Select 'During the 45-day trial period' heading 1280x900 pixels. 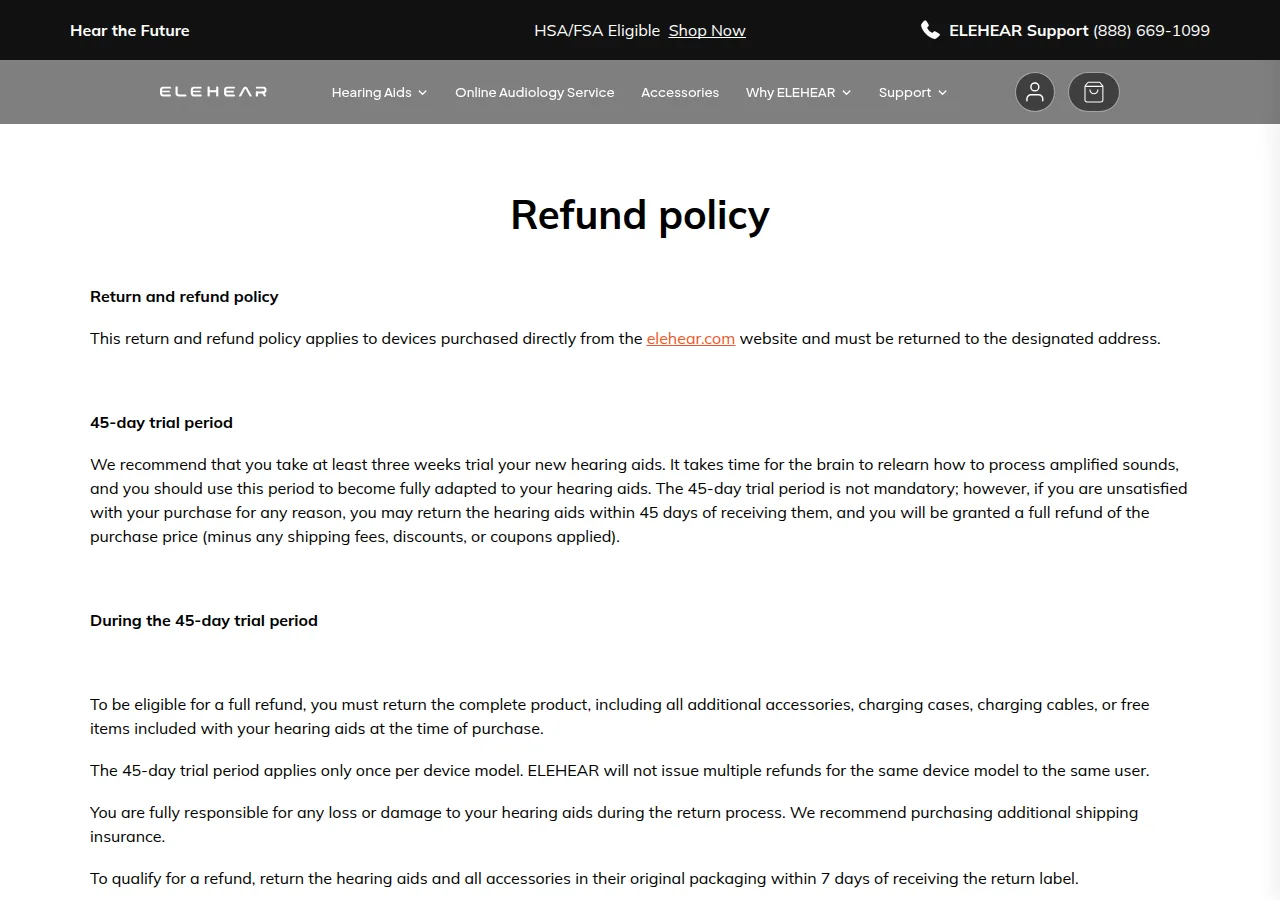tap(204, 620)
